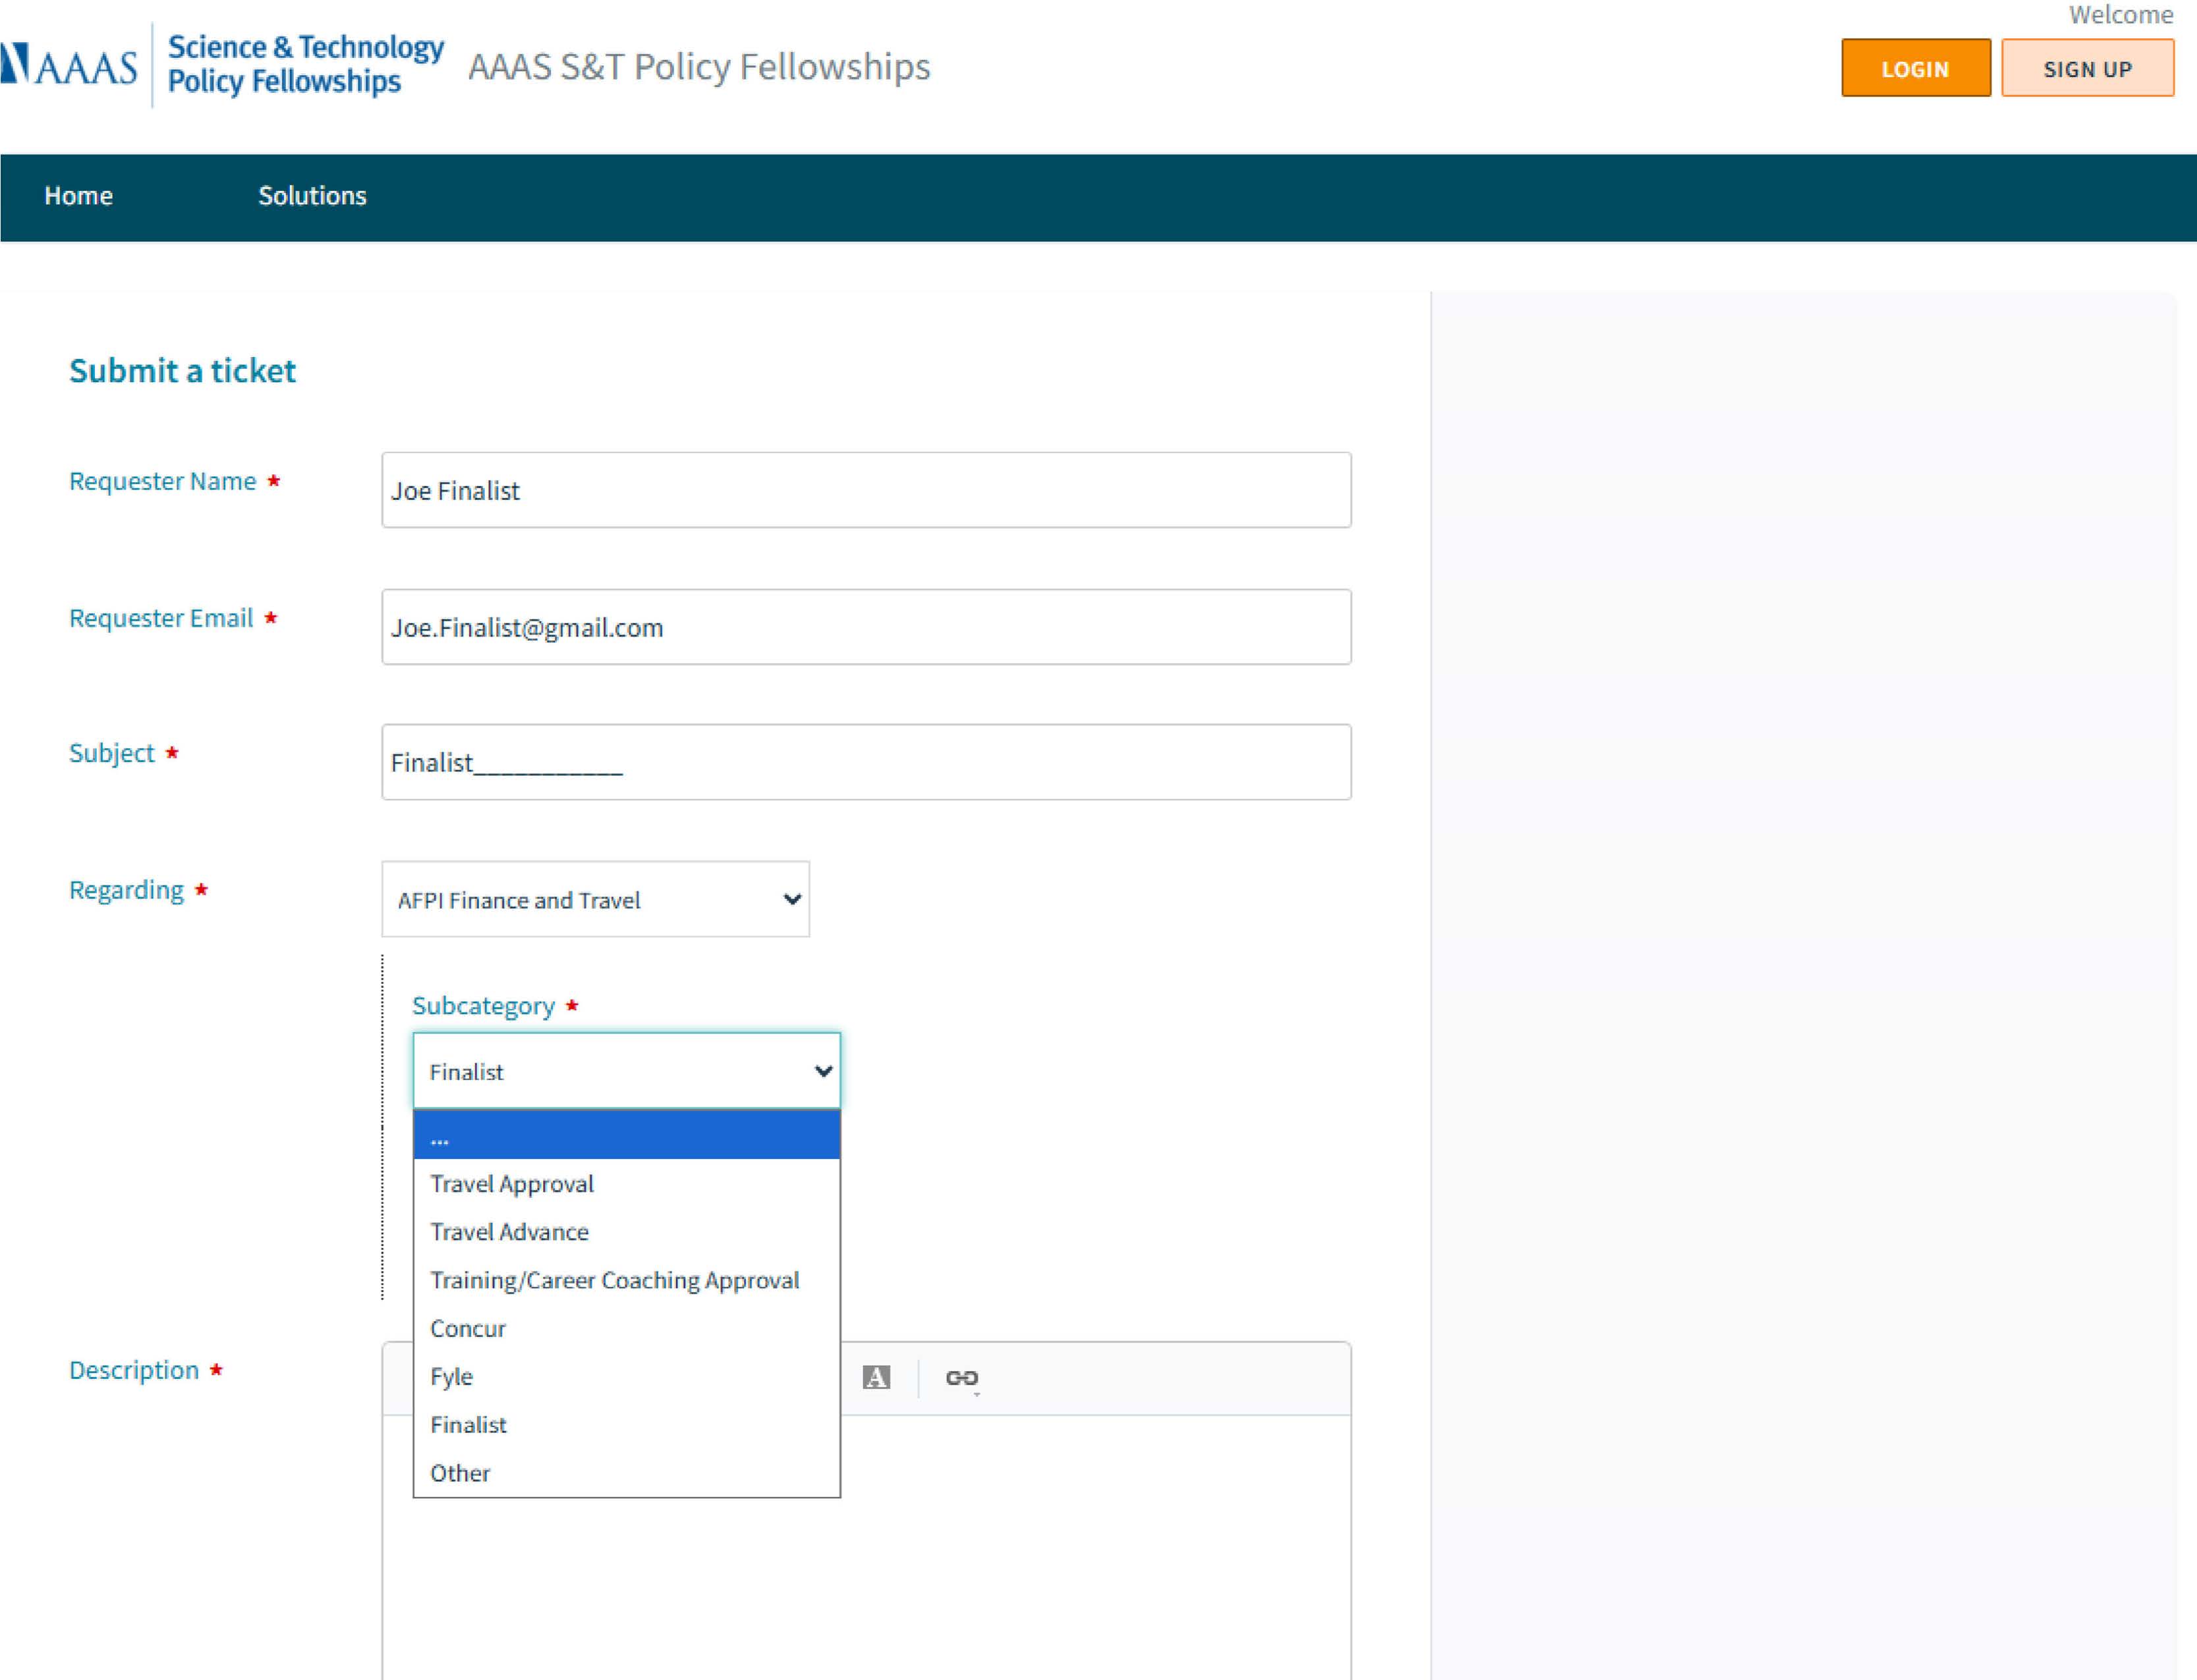2197x1680 pixels.
Task: Click into the Subject text box
Action: (866, 762)
